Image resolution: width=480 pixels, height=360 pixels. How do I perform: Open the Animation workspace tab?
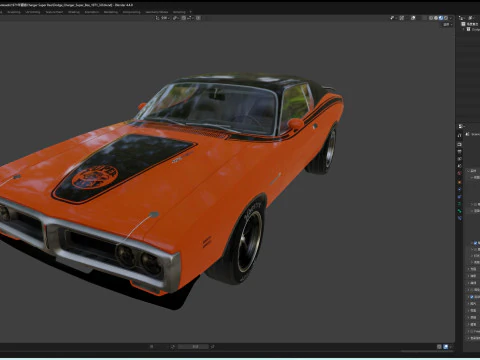pyautogui.click(x=92, y=12)
